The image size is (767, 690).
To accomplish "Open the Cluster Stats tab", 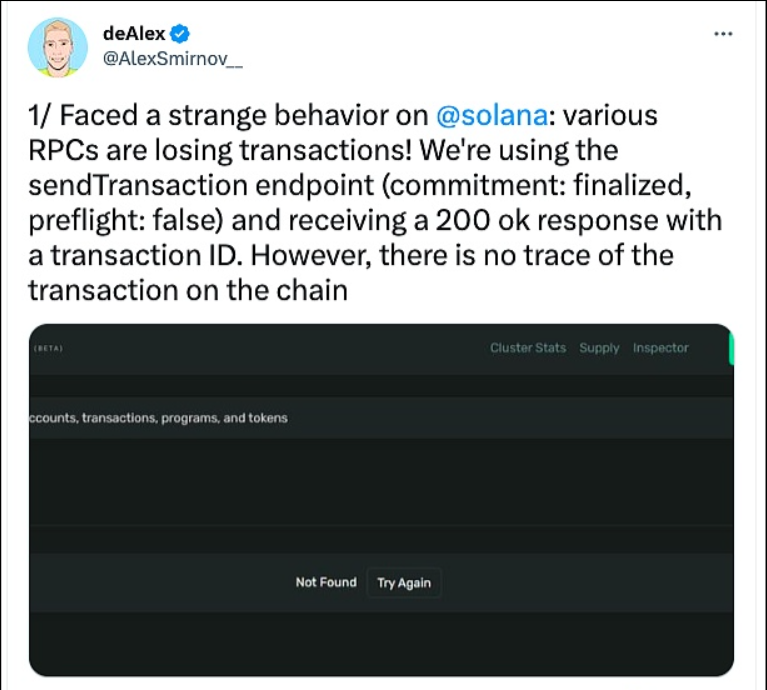I will pos(527,348).
